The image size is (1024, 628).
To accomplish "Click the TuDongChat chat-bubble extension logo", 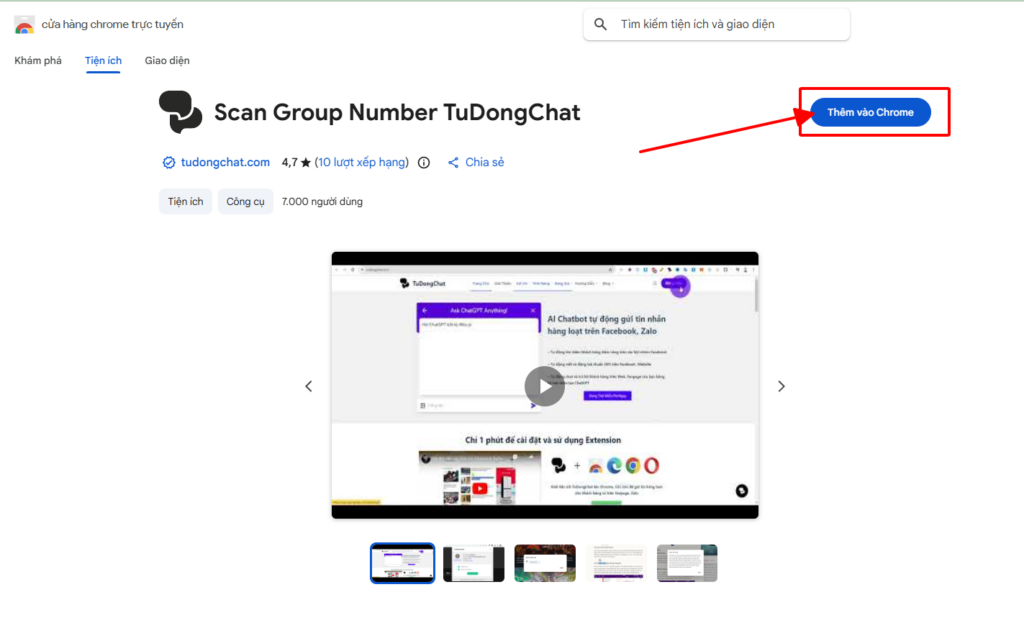I will 180,112.
